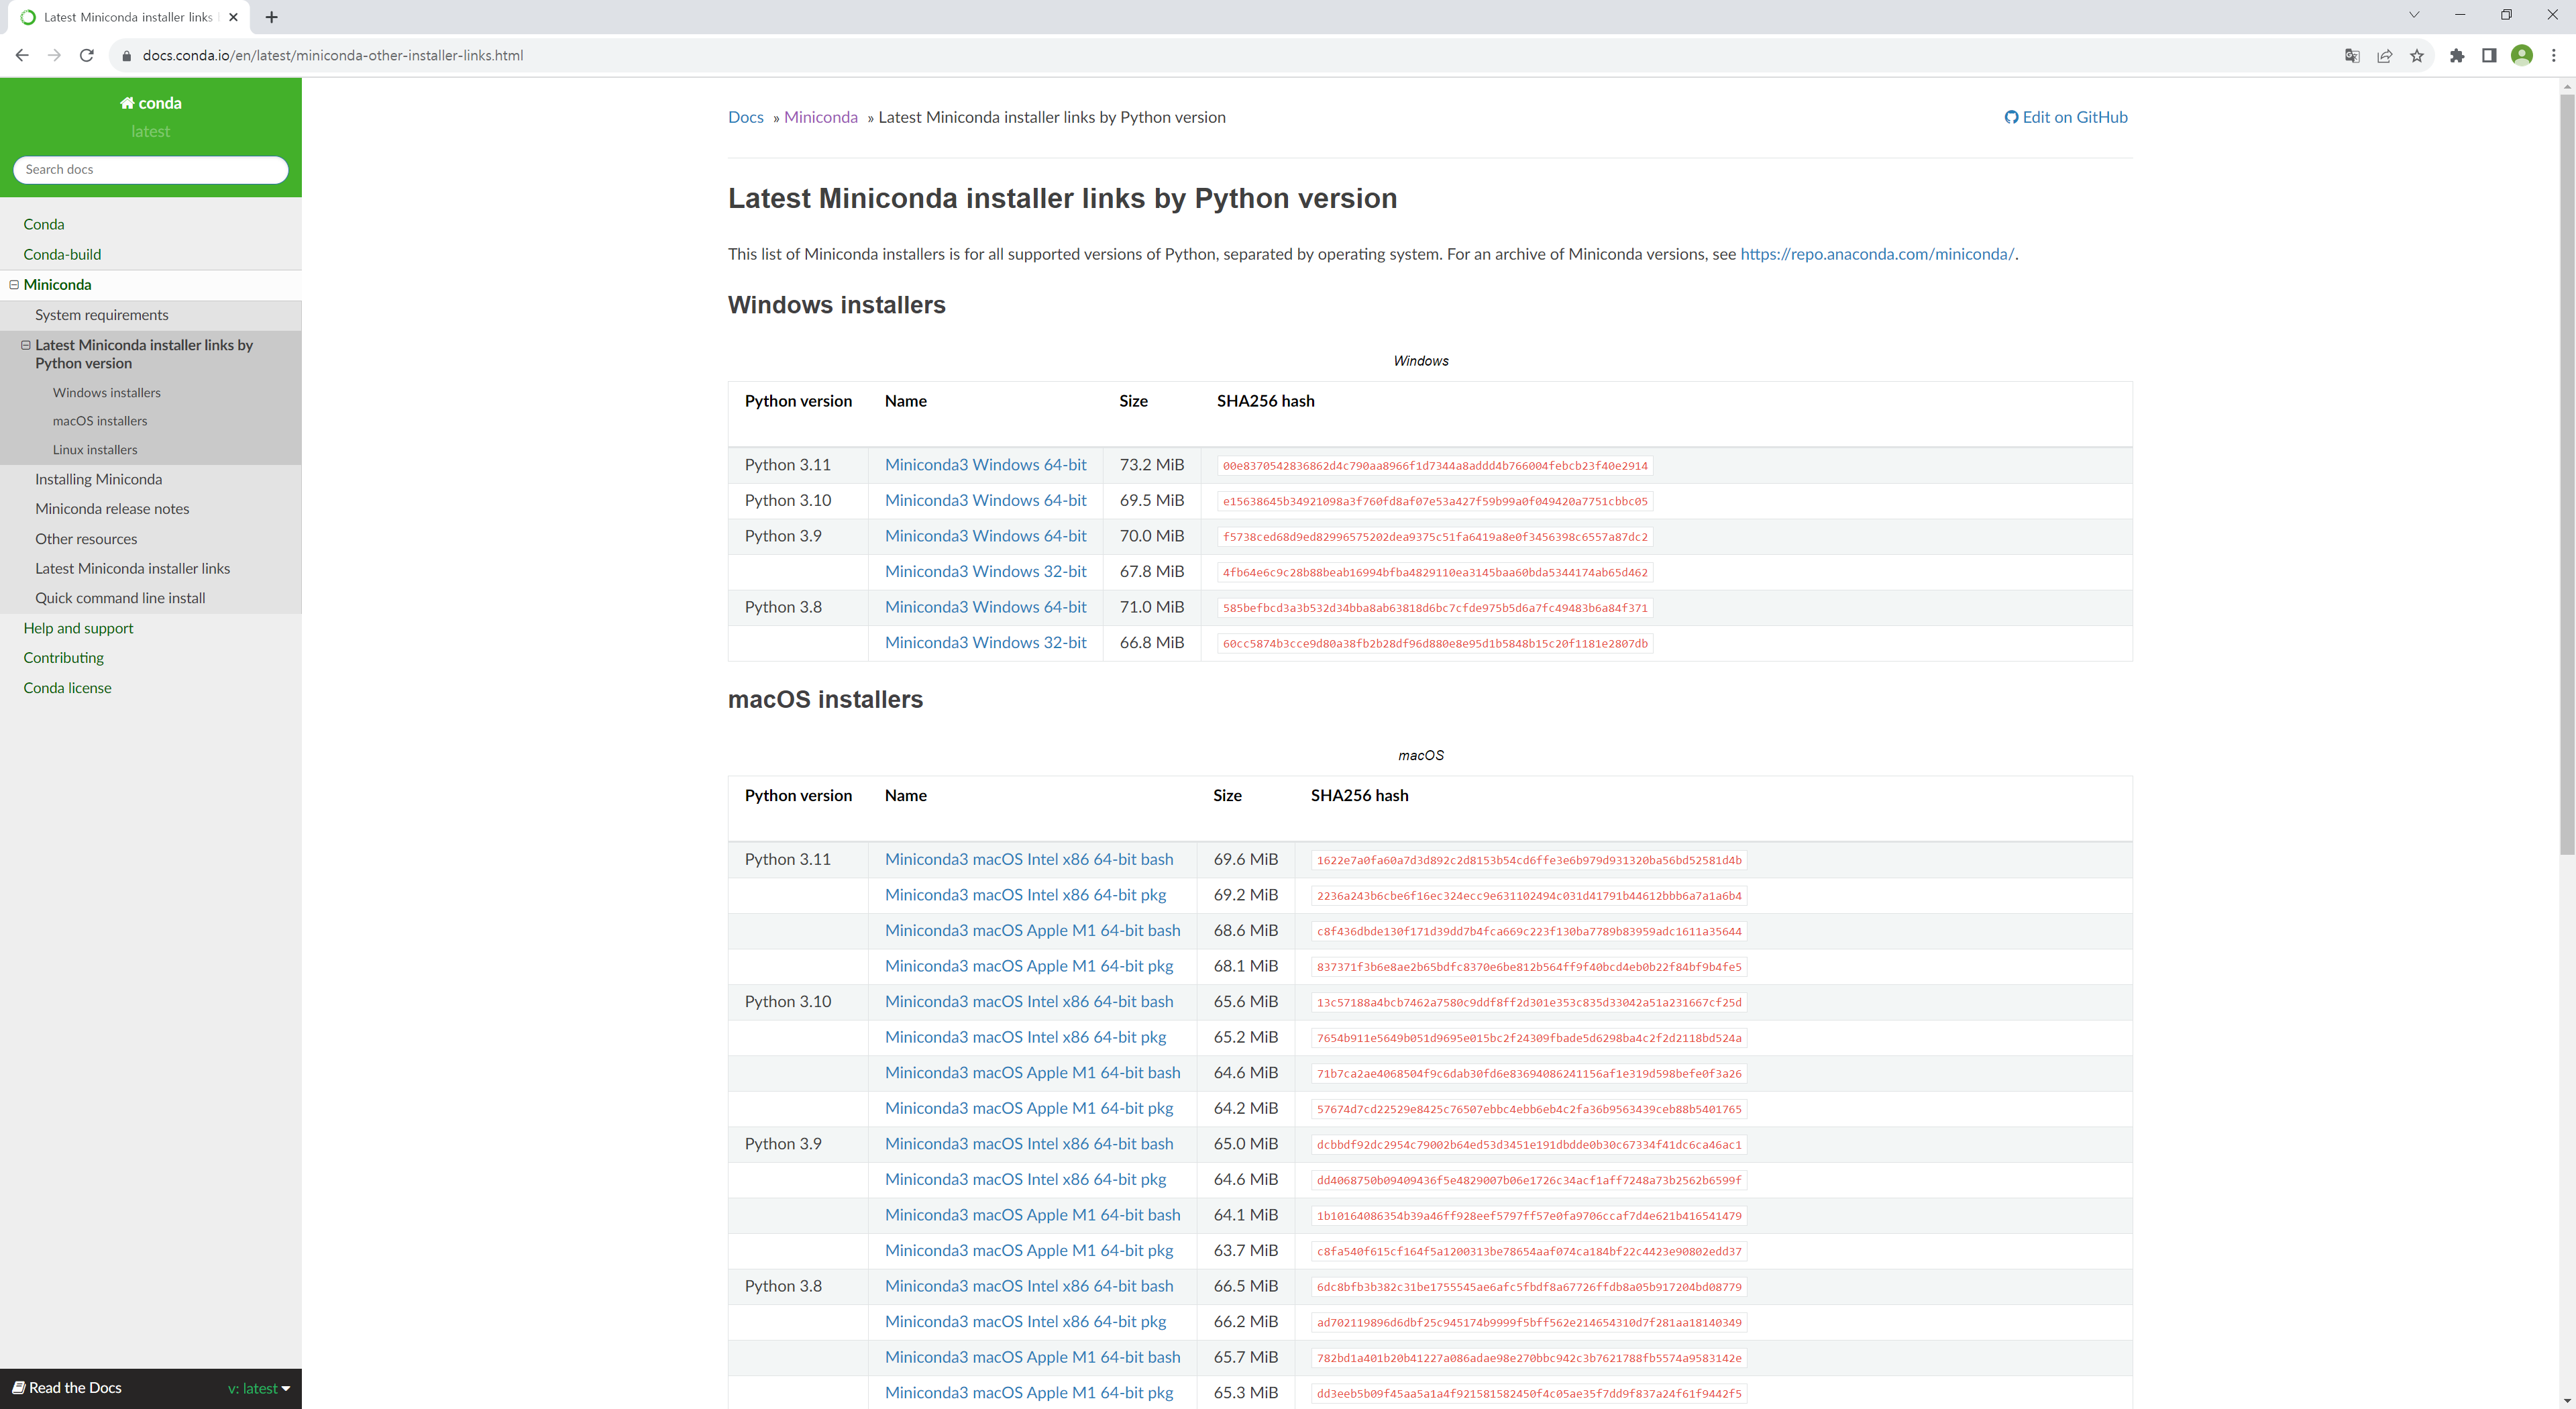The image size is (2576, 1409).
Task: Open the Chrome three-dot menu
Action: click(x=2553, y=56)
